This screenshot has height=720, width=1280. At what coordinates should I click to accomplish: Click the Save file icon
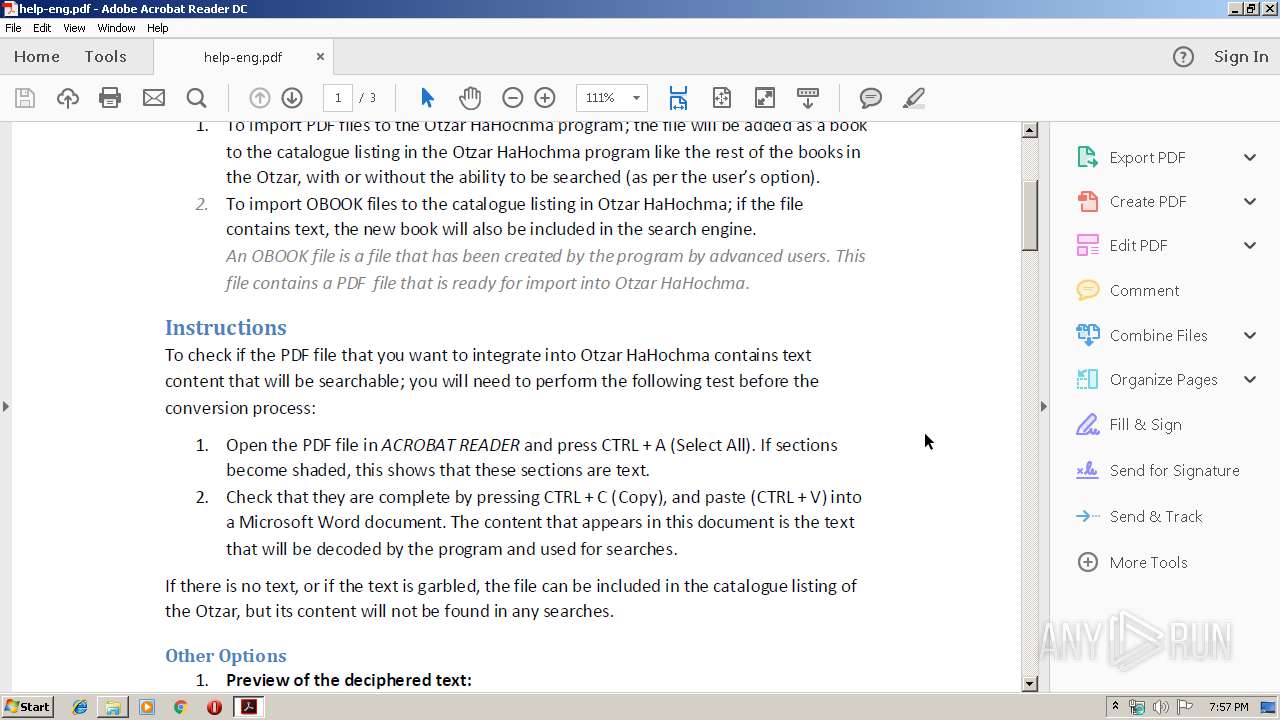(x=25, y=98)
